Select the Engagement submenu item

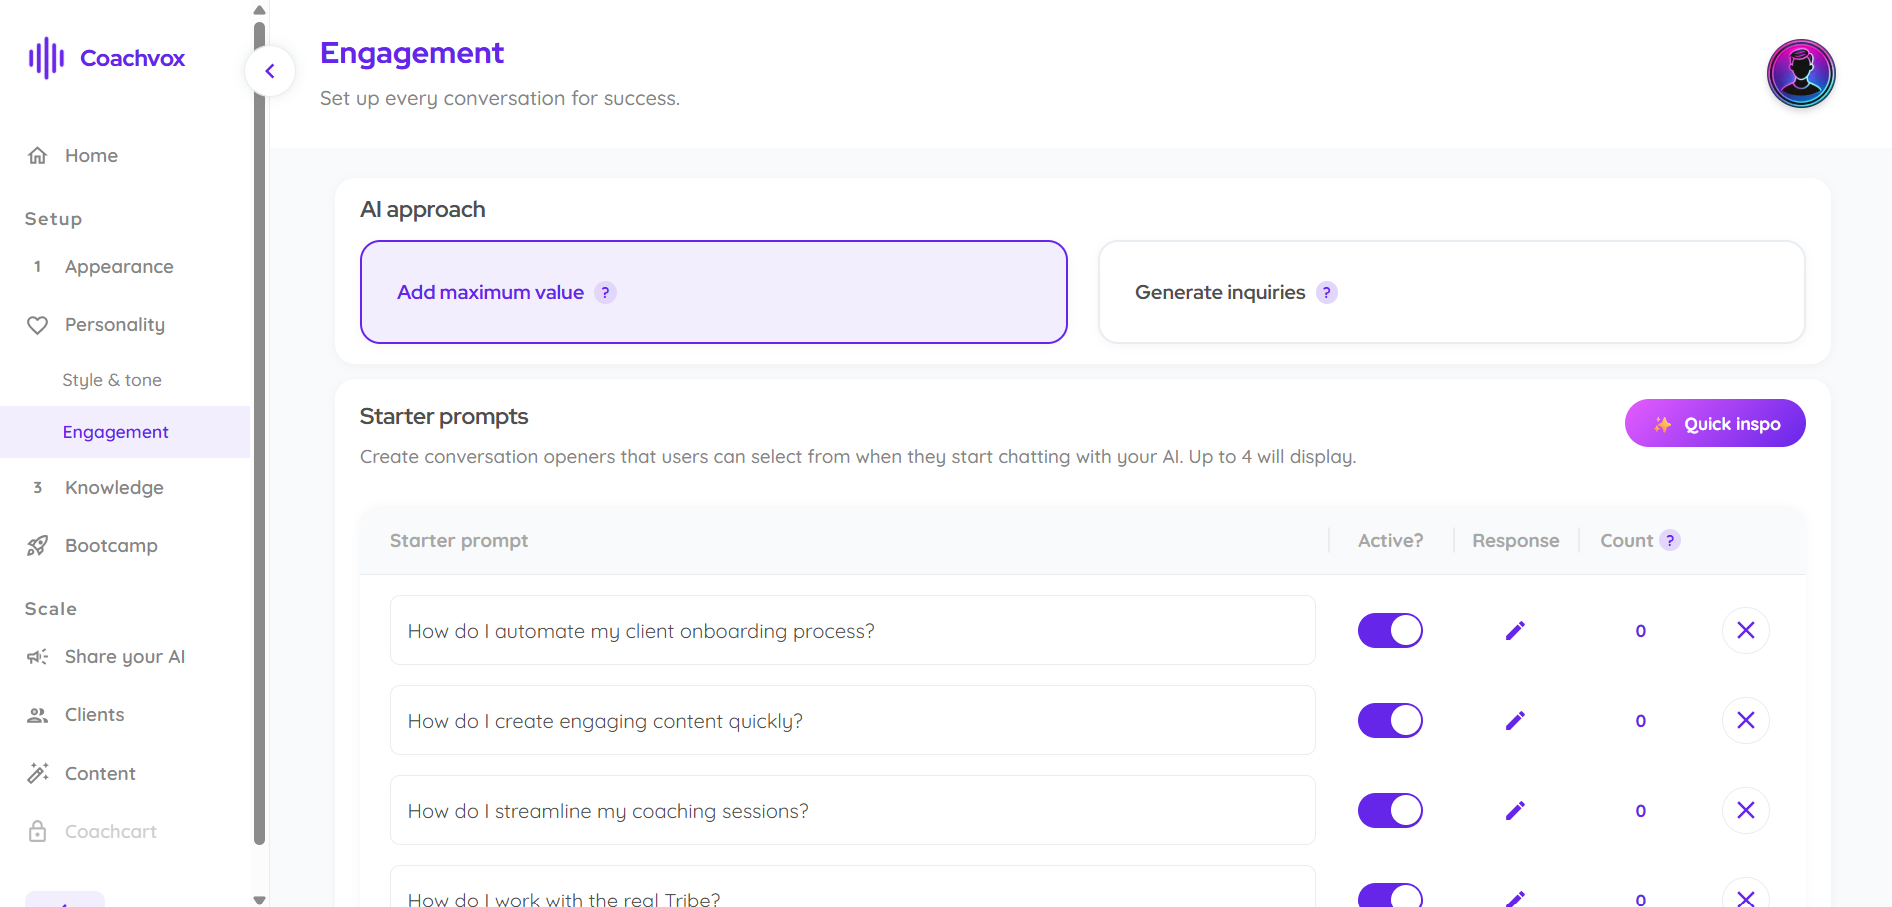(125, 432)
